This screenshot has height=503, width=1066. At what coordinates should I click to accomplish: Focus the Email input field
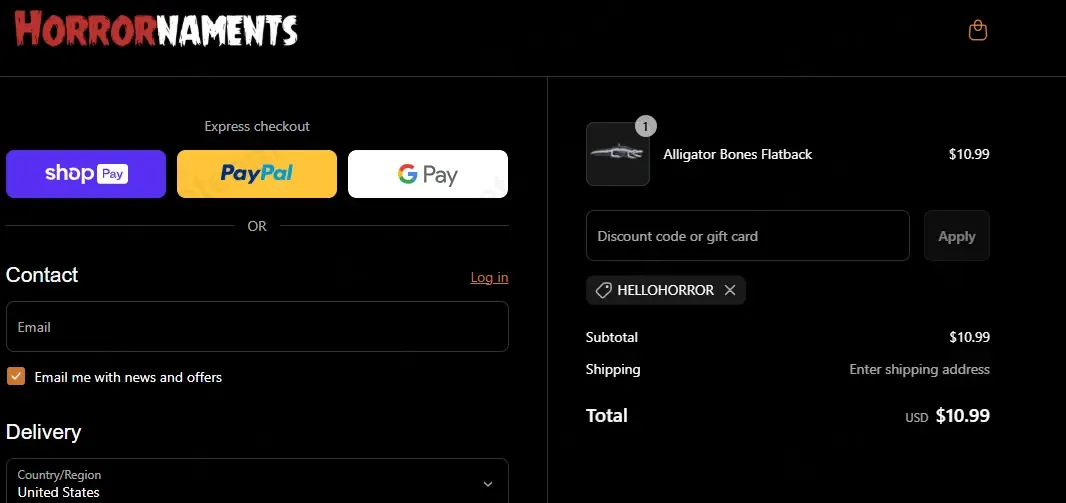257,326
